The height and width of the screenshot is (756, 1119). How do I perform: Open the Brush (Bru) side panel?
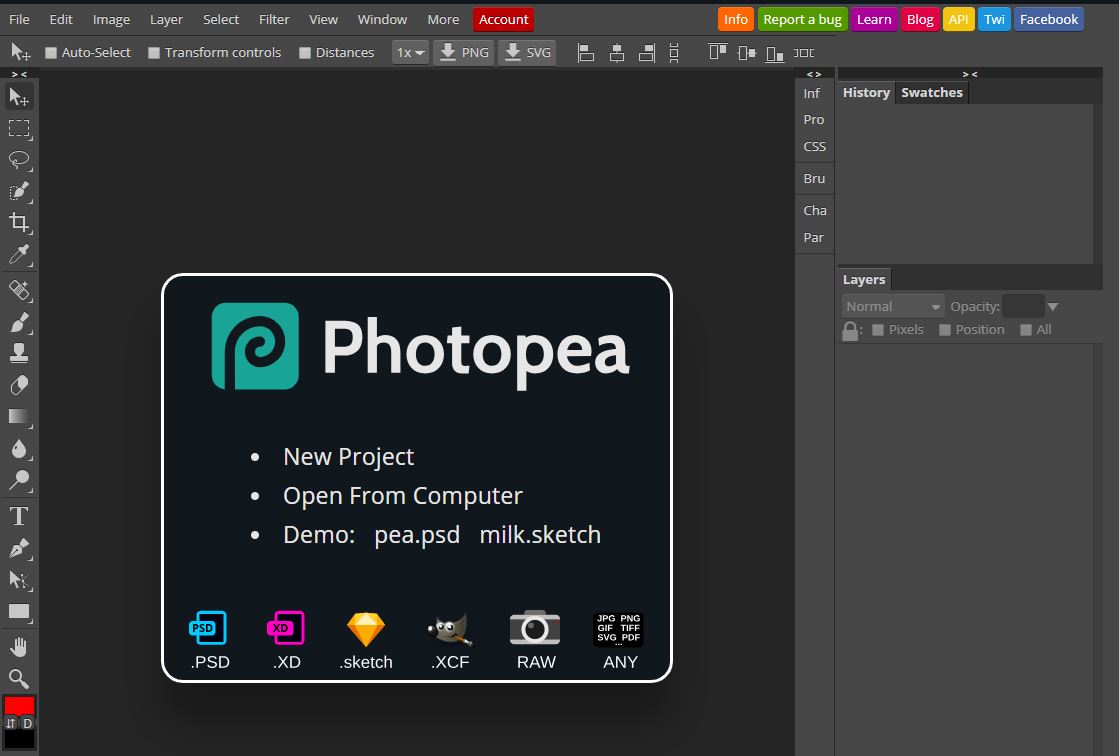pos(814,178)
